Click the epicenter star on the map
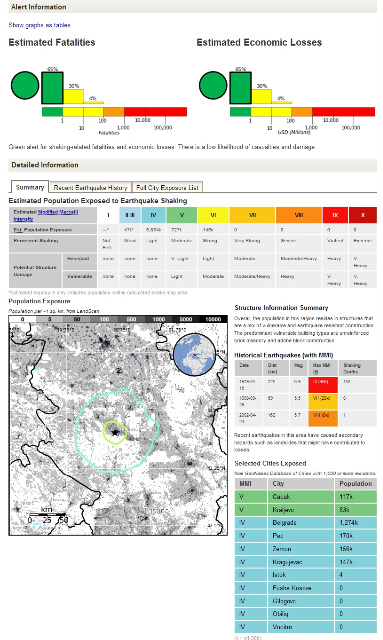 coord(115,432)
